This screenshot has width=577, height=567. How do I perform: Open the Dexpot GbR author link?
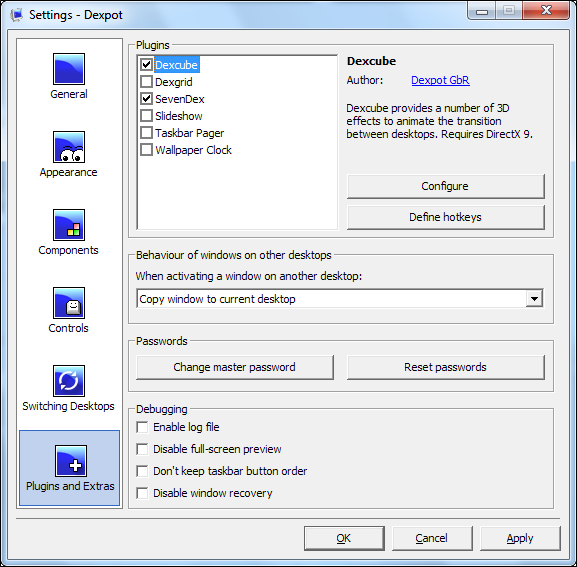pos(440,80)
